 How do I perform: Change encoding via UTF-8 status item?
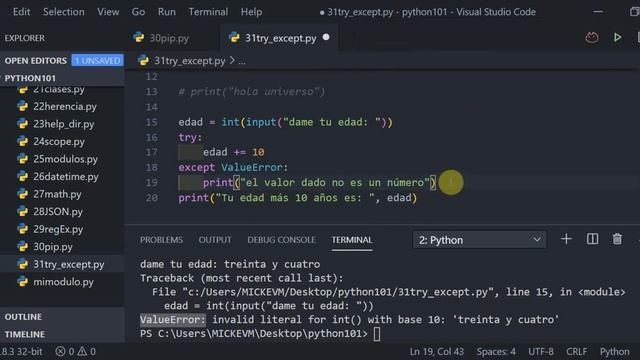[x=541, y=351]
